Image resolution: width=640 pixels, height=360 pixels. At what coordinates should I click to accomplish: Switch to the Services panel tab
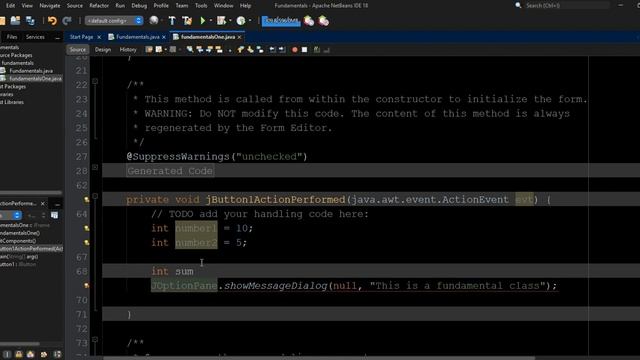pyautogui.click(x=35, y=37)
